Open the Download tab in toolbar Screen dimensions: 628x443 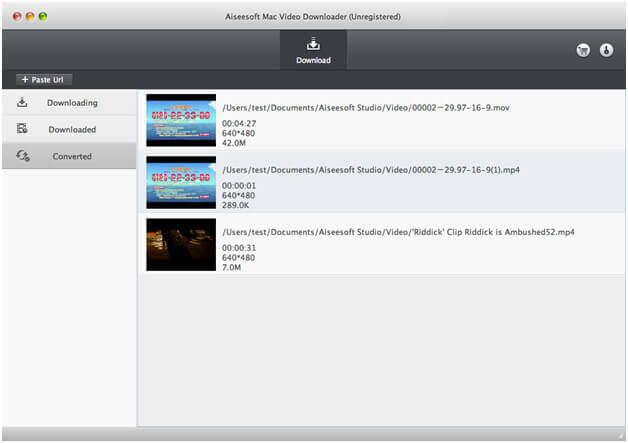coord(313,50)
